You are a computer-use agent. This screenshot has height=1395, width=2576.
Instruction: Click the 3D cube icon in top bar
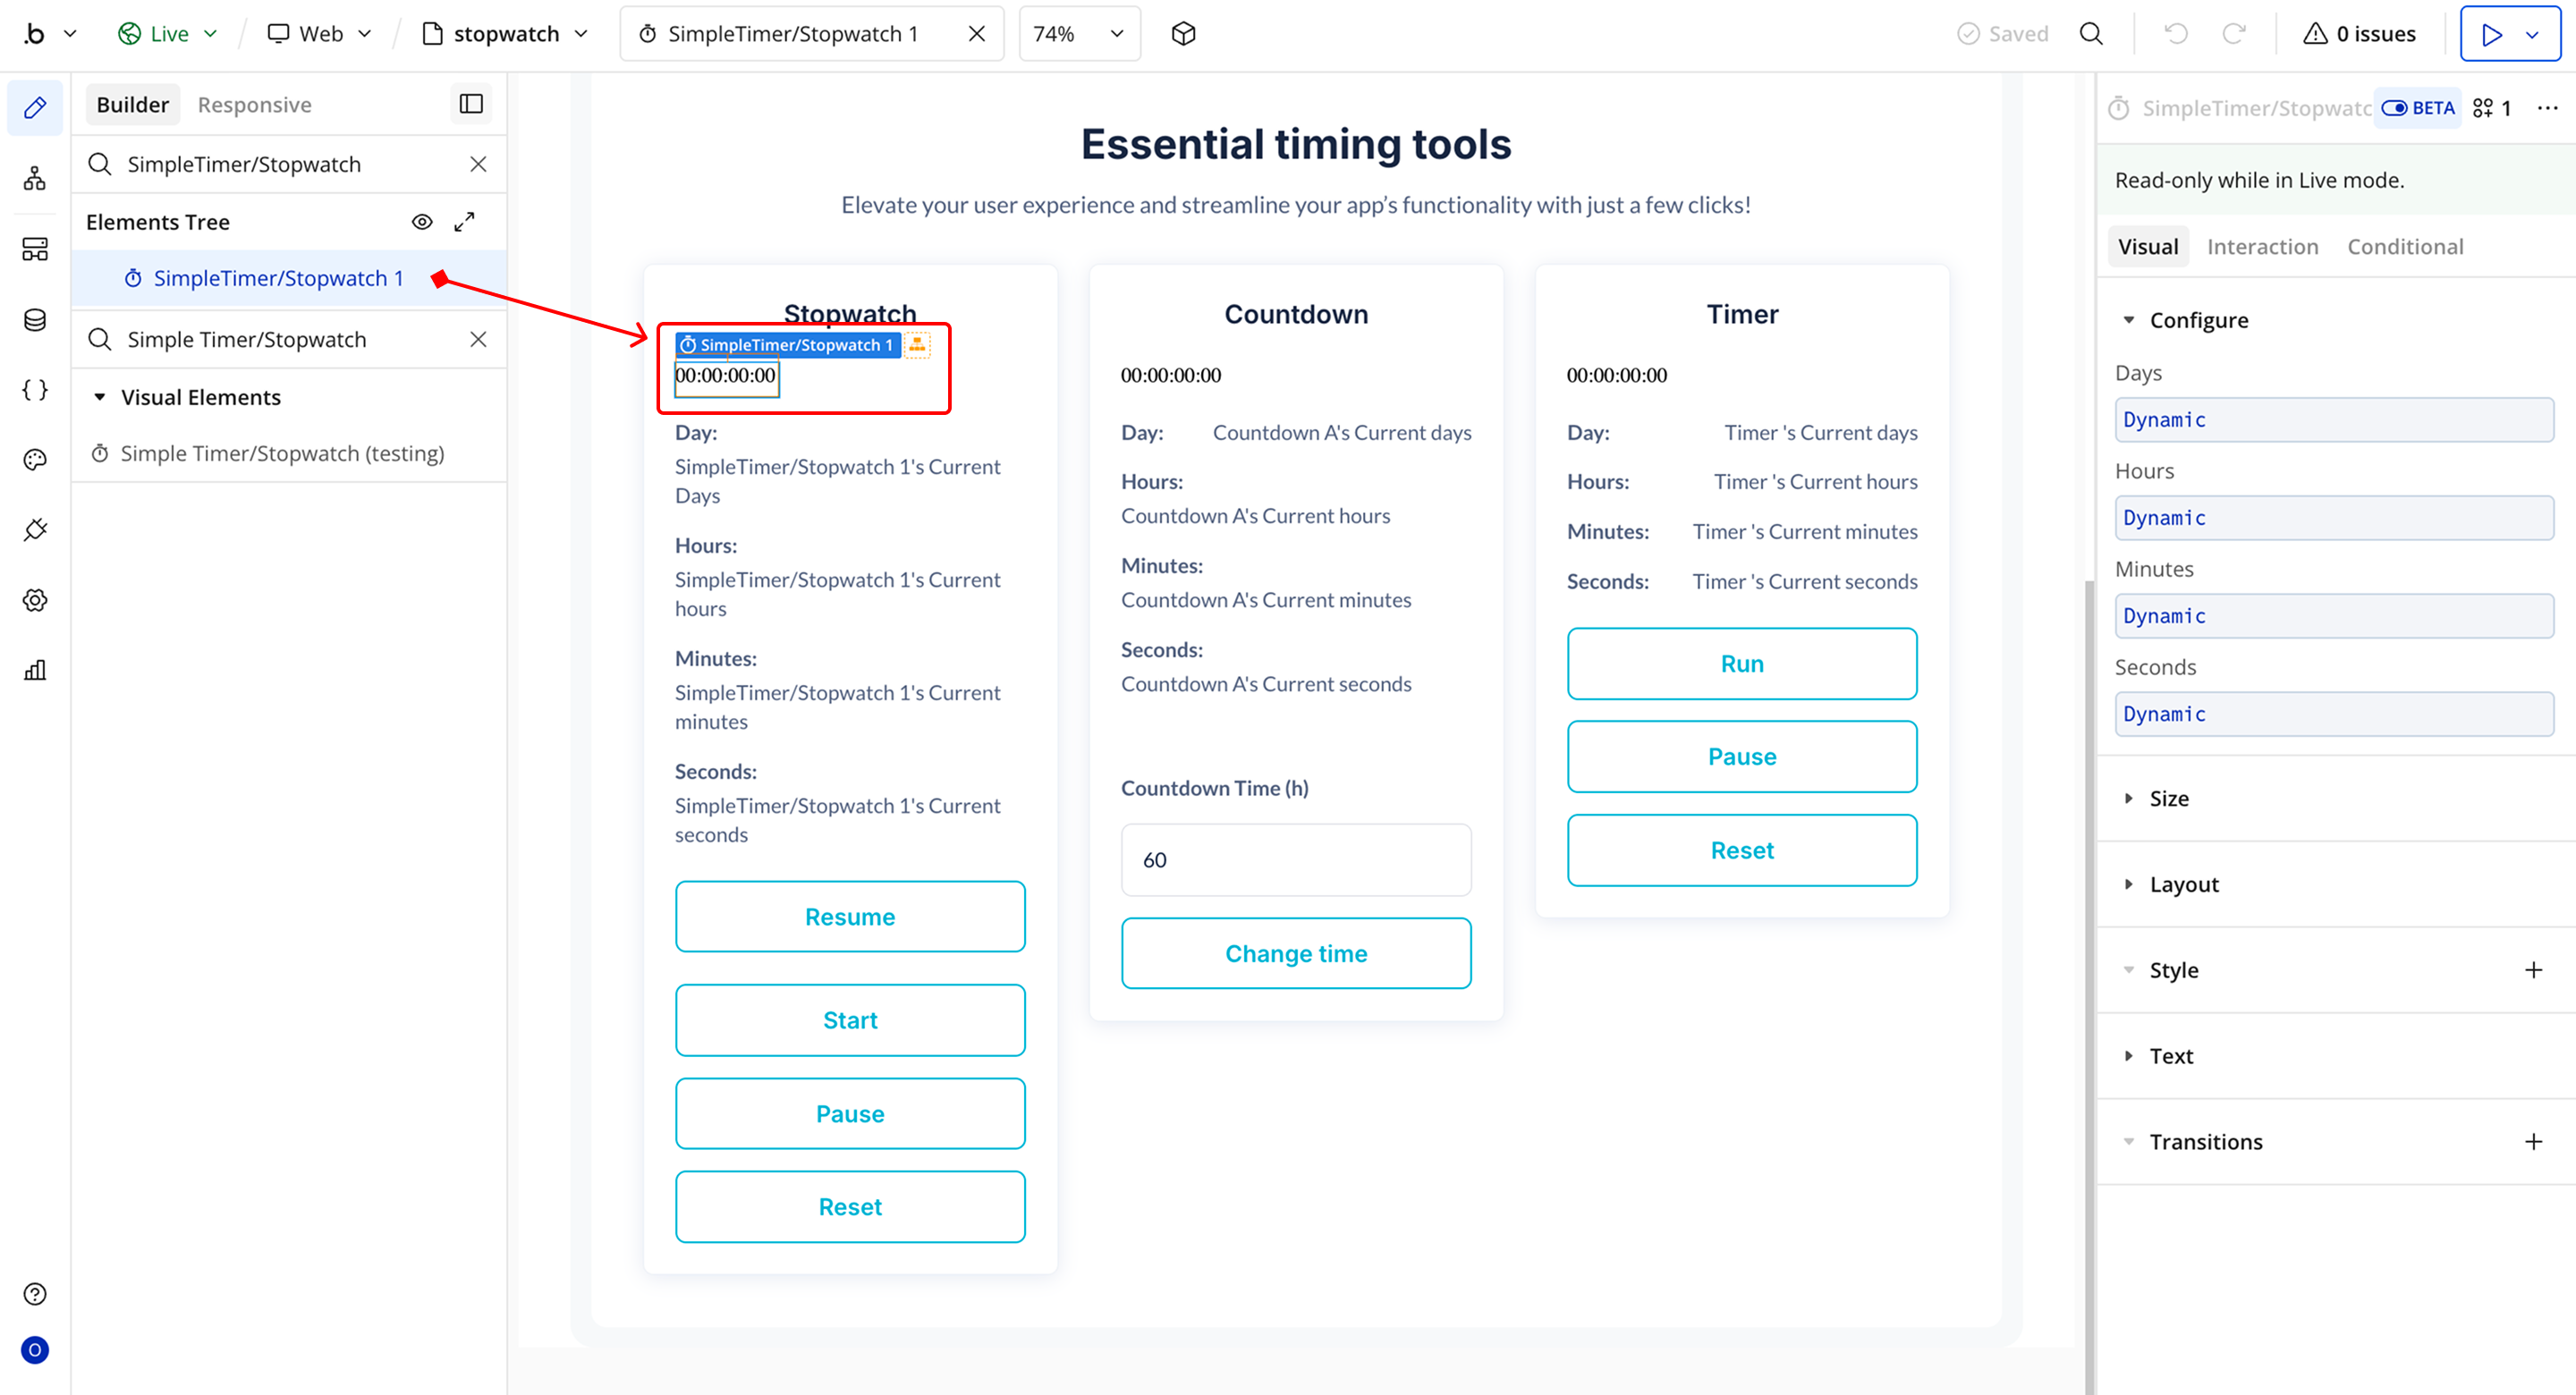pyautogui.click(x=1183, y=34)
